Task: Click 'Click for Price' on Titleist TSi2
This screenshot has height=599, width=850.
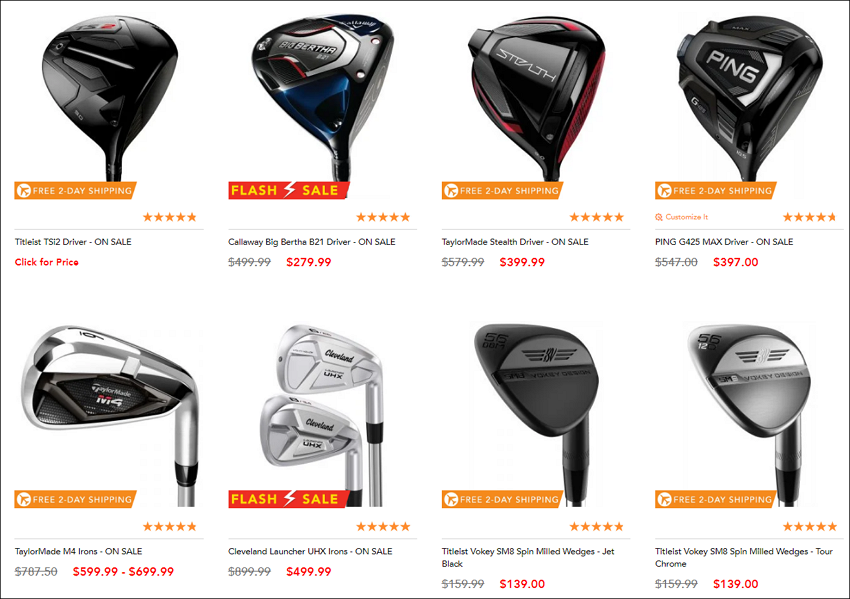Action: tap(47, 262)
